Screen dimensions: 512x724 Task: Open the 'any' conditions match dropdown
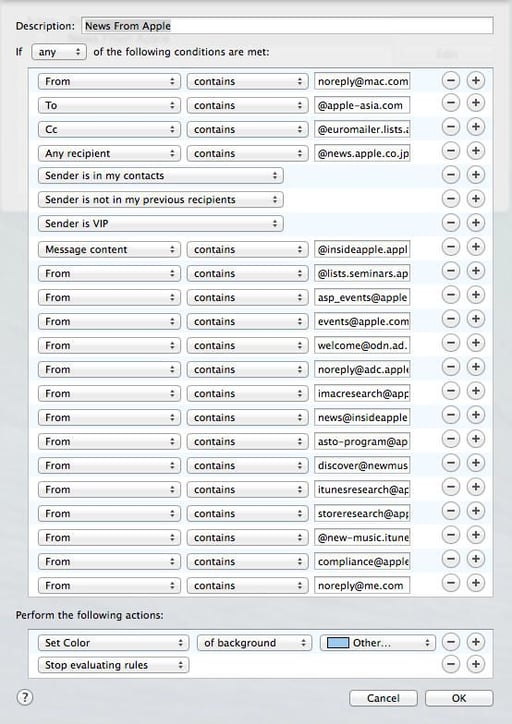click(59, 52)
